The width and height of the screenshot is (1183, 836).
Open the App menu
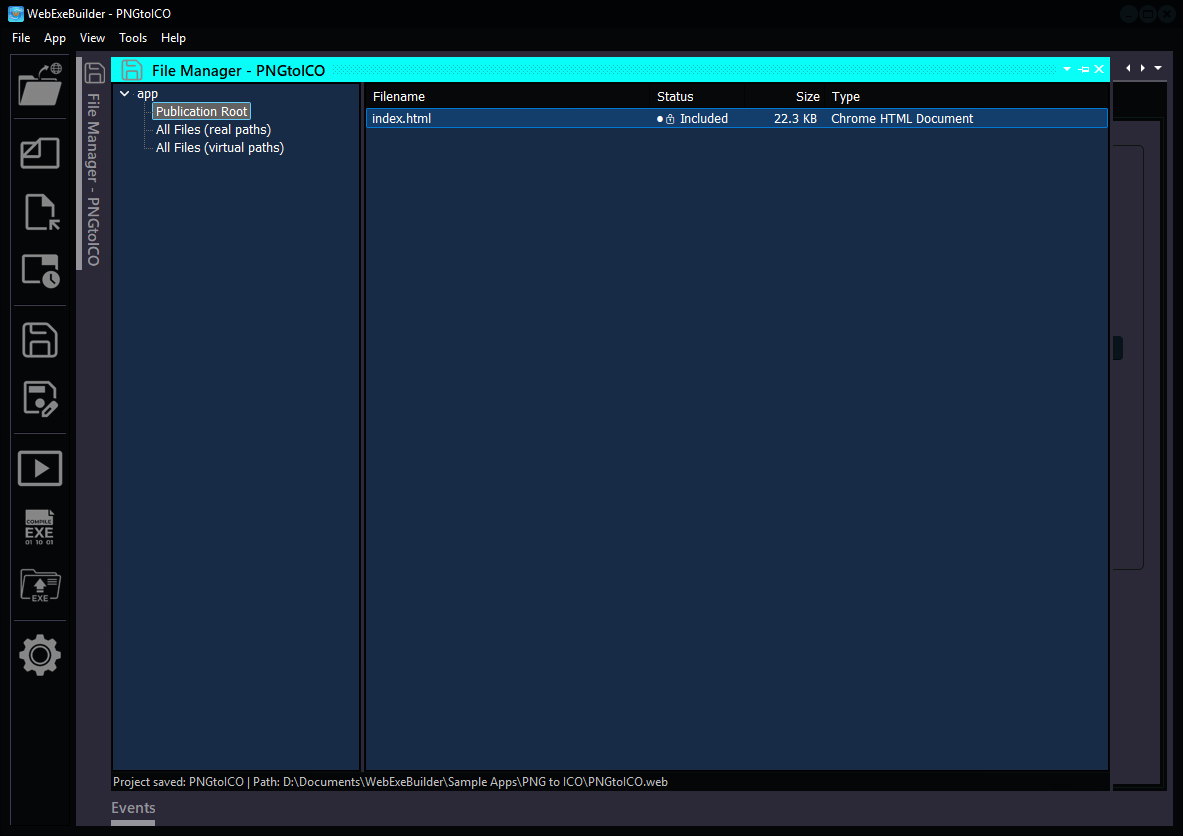[x=55, y=38]
